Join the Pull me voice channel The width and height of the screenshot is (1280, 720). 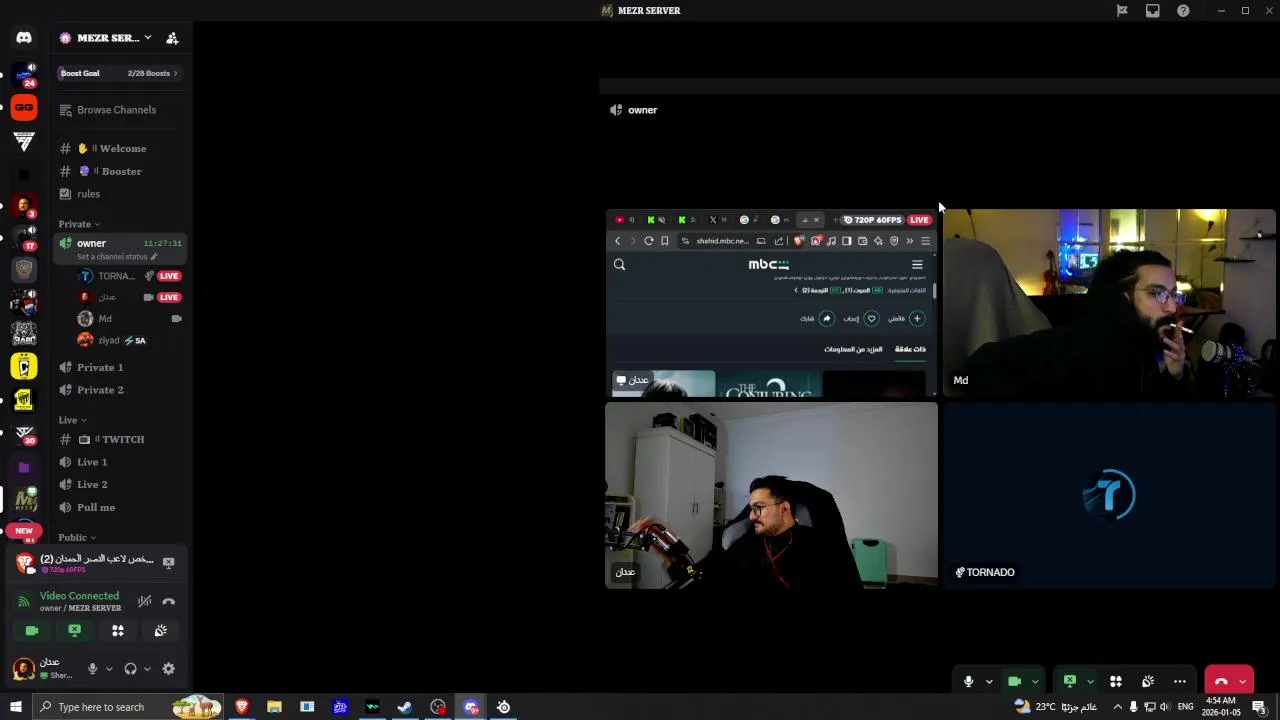coord(120,507)
